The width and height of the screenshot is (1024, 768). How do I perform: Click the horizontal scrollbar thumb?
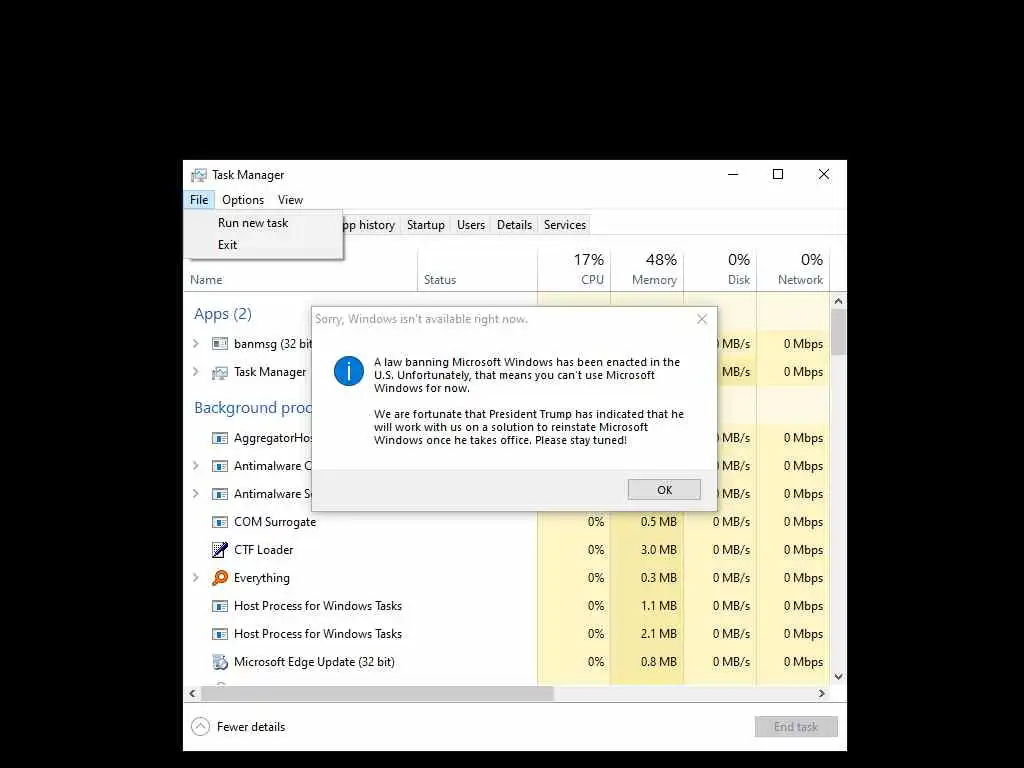[x=377, y=694]
